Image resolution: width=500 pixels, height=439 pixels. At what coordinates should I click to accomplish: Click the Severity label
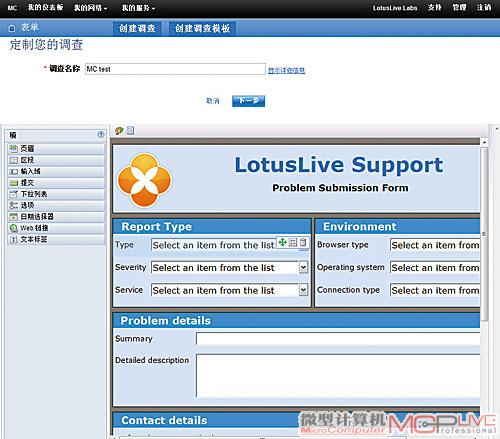point(131,267)
